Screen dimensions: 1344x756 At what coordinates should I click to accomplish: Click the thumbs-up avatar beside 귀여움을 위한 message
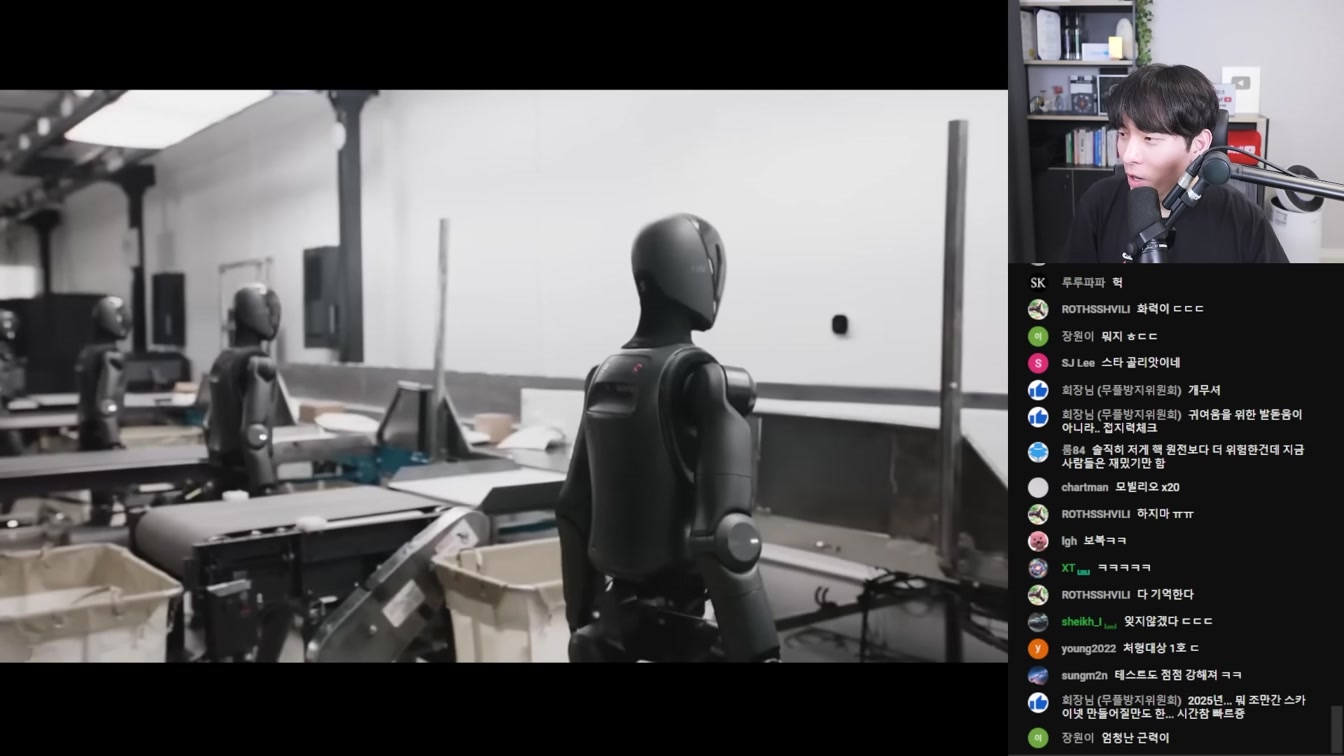(1038, 417)
